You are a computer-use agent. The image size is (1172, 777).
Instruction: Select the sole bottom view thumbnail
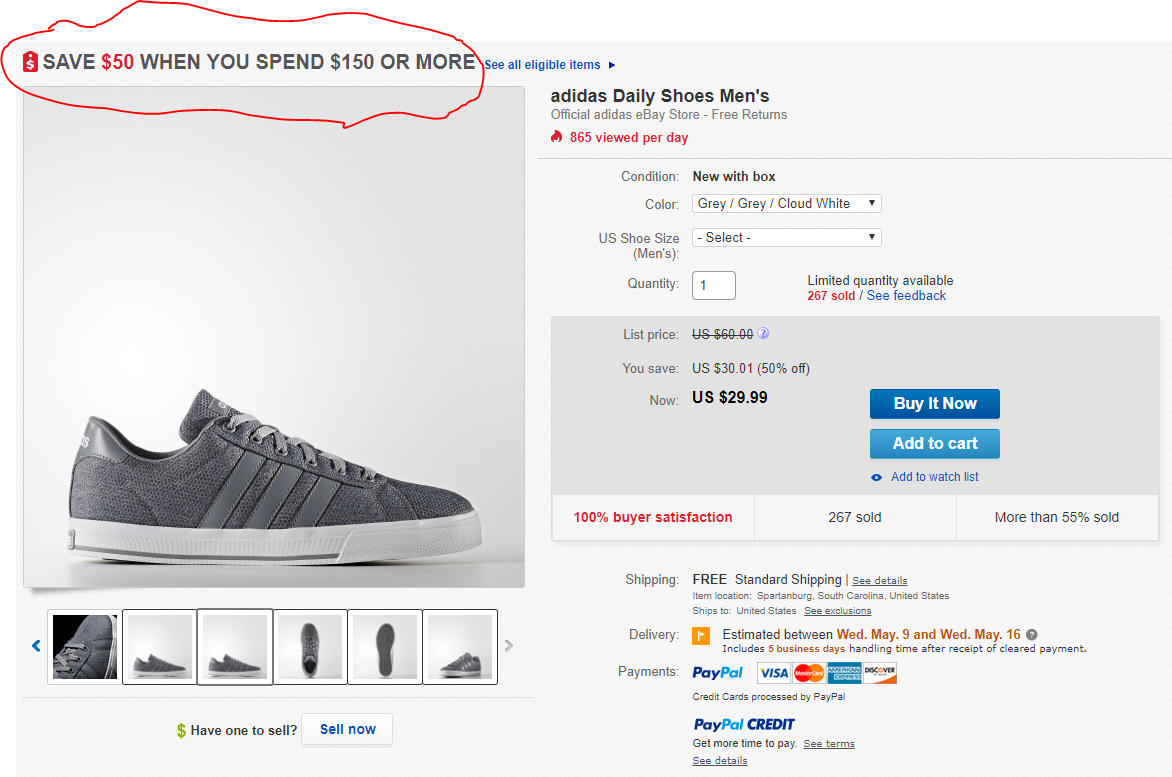385,647
